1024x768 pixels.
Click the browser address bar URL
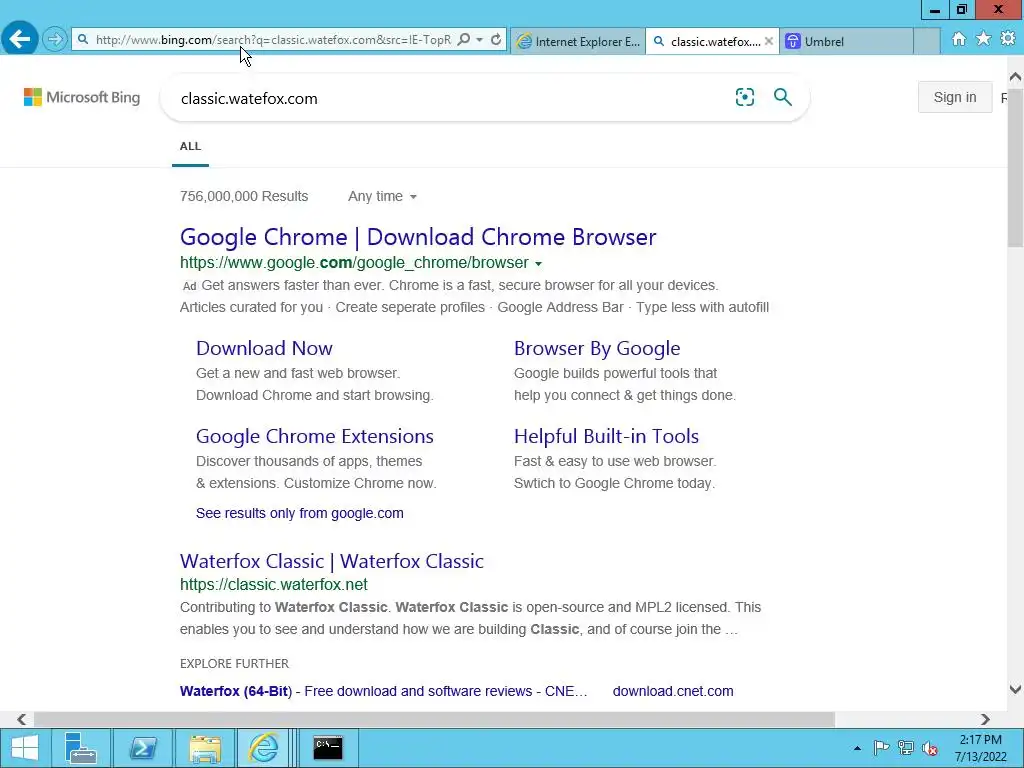pos(273,40)
